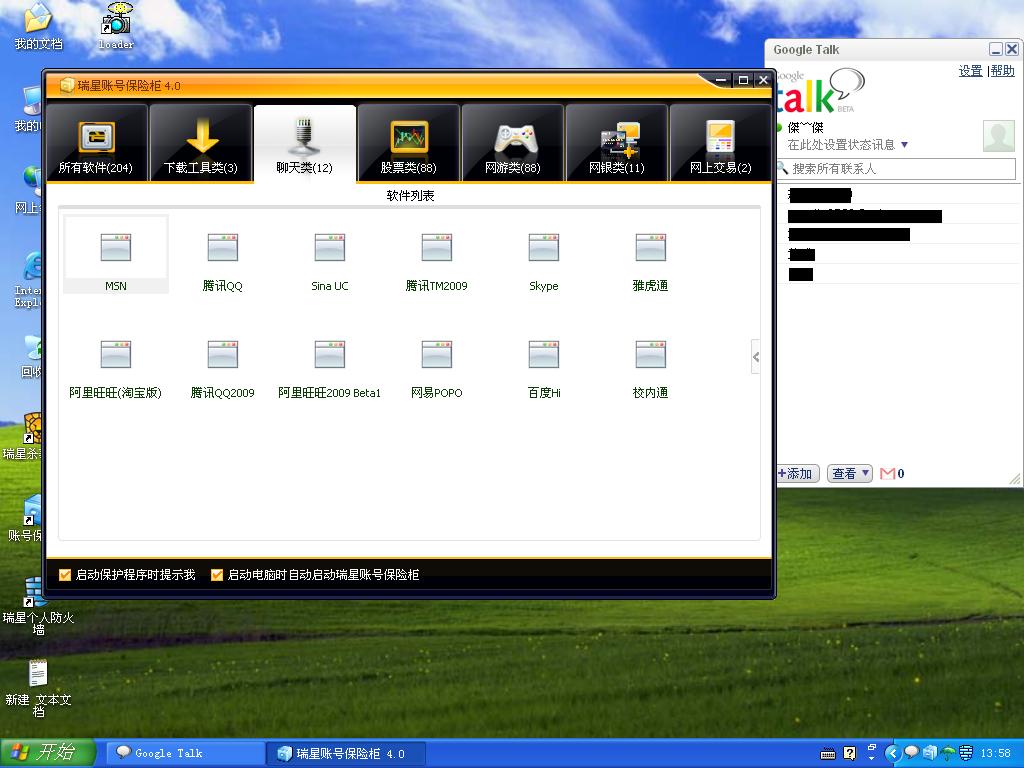Screen dimensions: 1024x768
Task: Switch to the 下载工具类(3) tab
Action: (x=201, y=143)
